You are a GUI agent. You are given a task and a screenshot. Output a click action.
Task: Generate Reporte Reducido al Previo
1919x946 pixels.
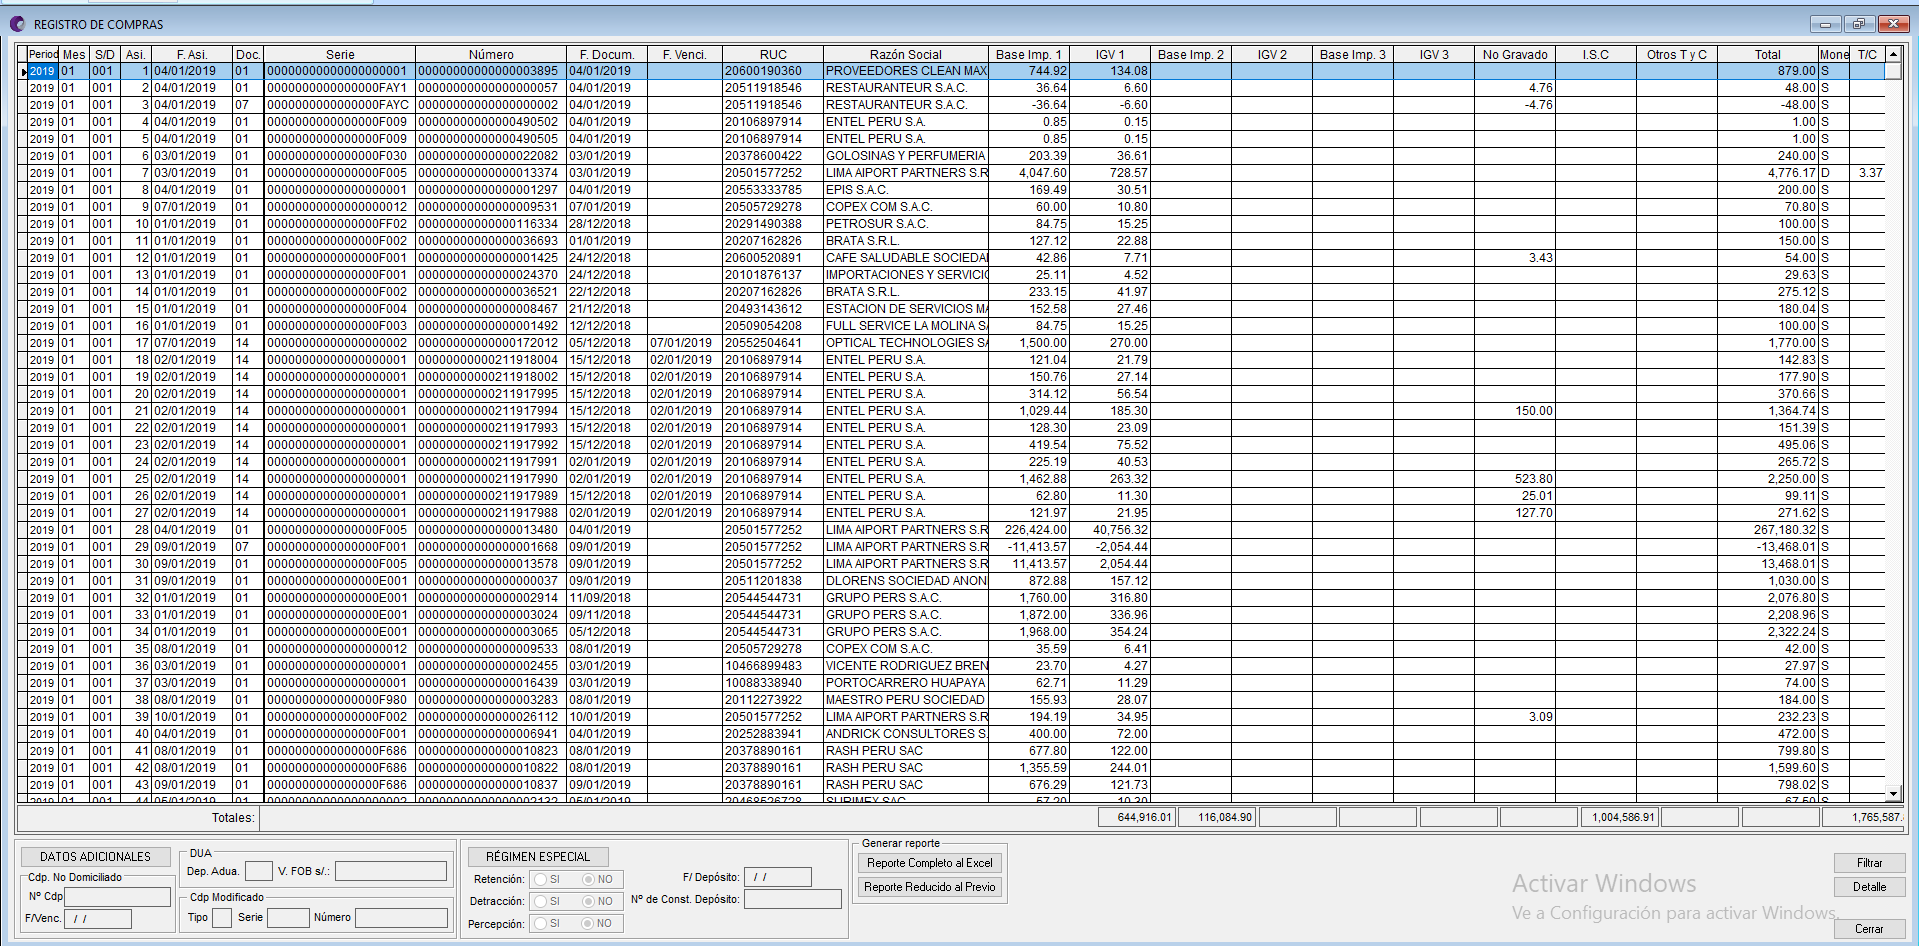point(929,887)
